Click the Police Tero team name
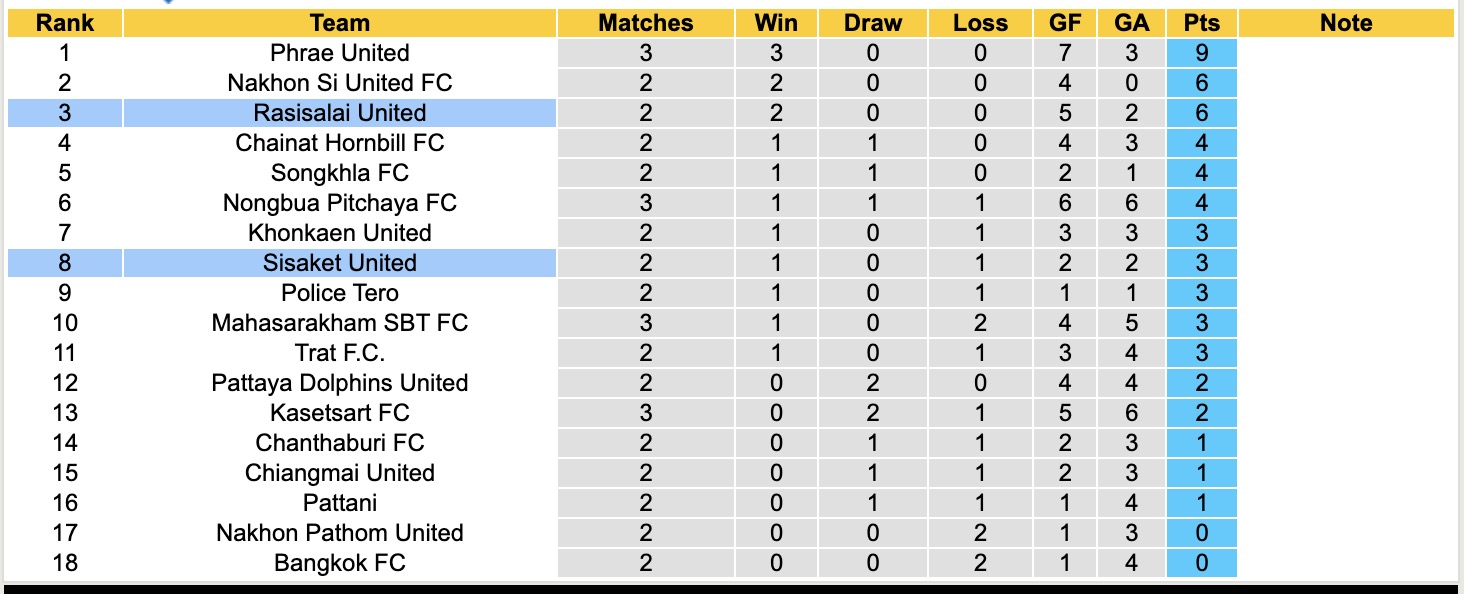1464x594 pixels. click(339, 293)
